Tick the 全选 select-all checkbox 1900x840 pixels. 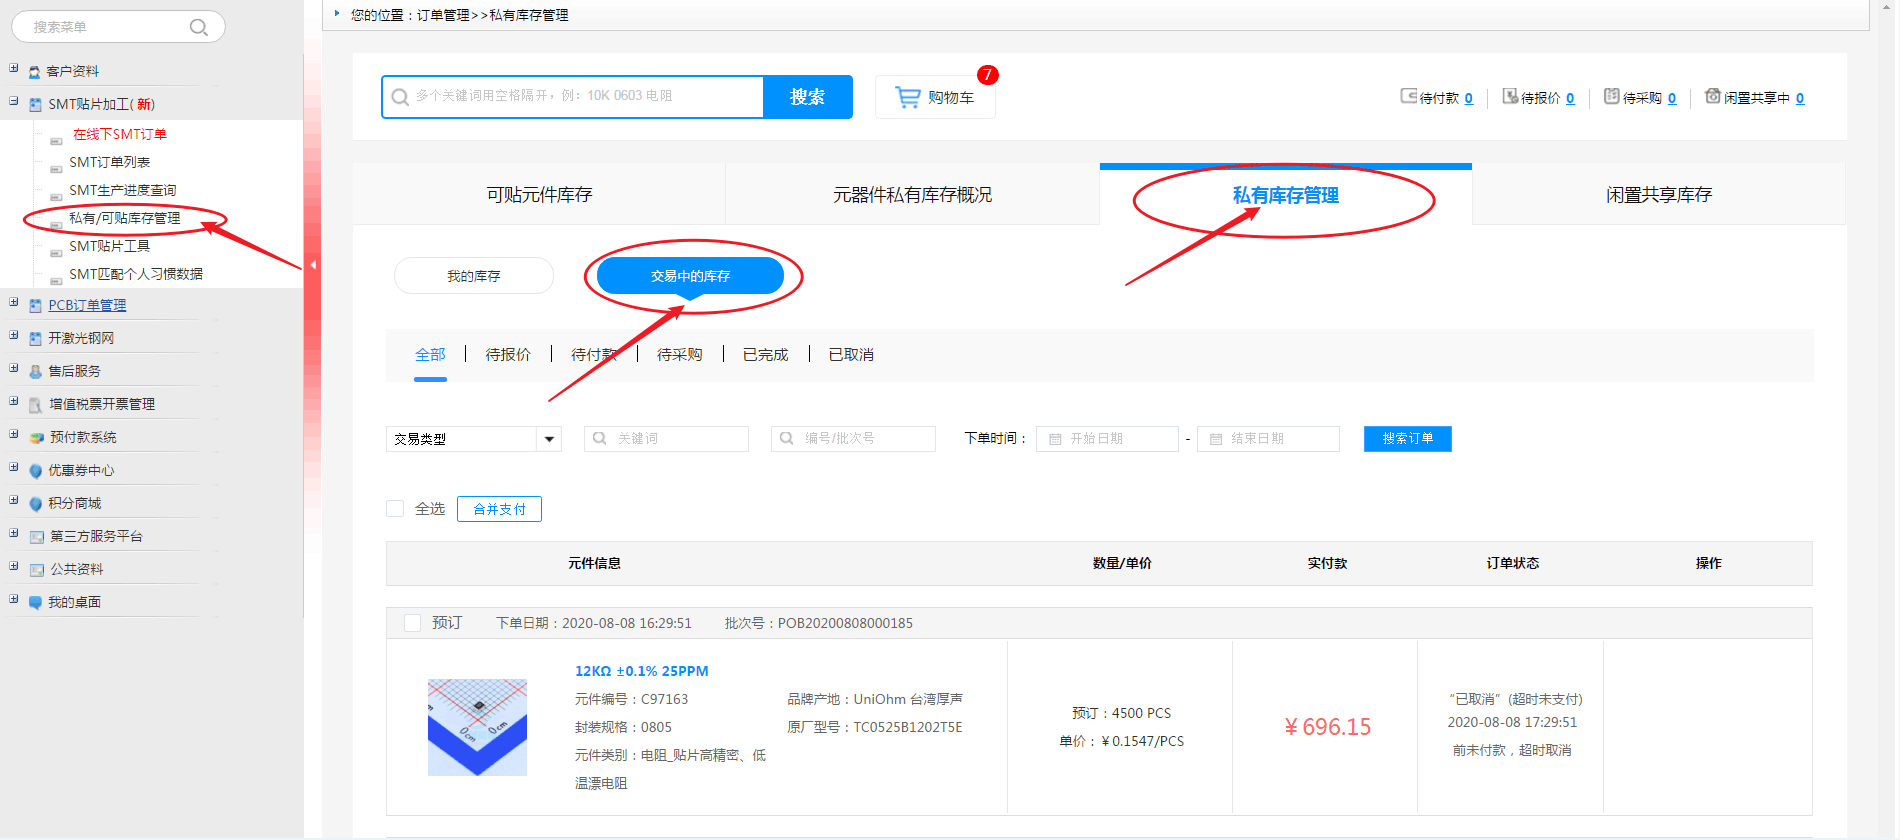click(395, 509)
